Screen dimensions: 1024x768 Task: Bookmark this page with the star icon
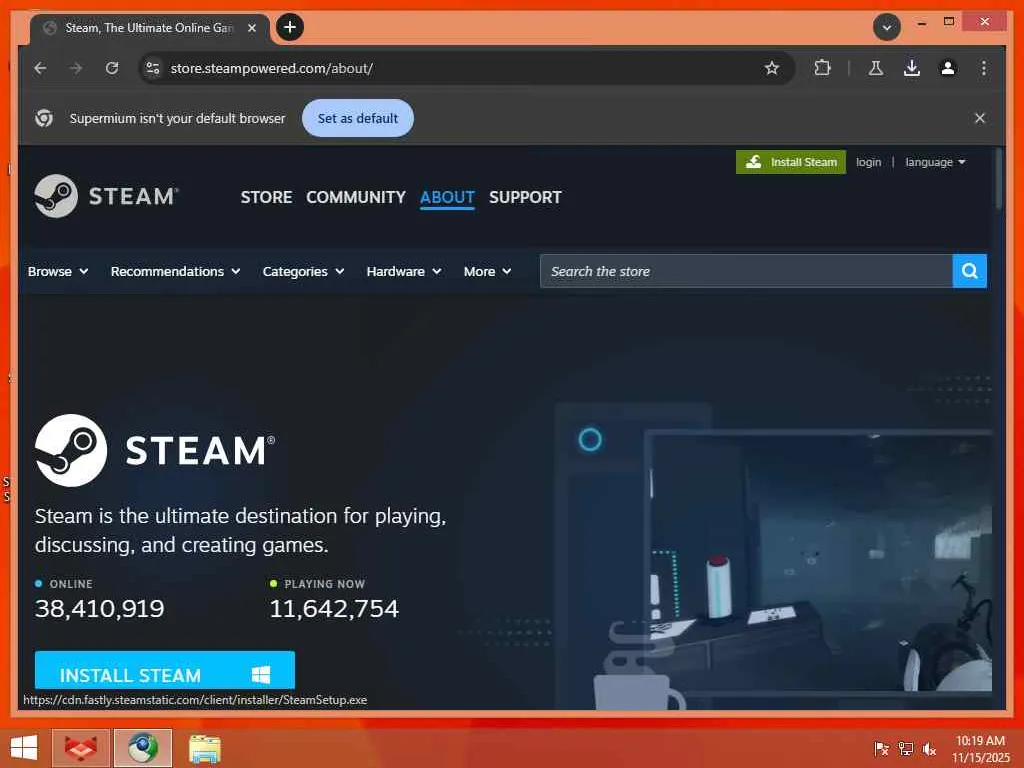[772, 68]
